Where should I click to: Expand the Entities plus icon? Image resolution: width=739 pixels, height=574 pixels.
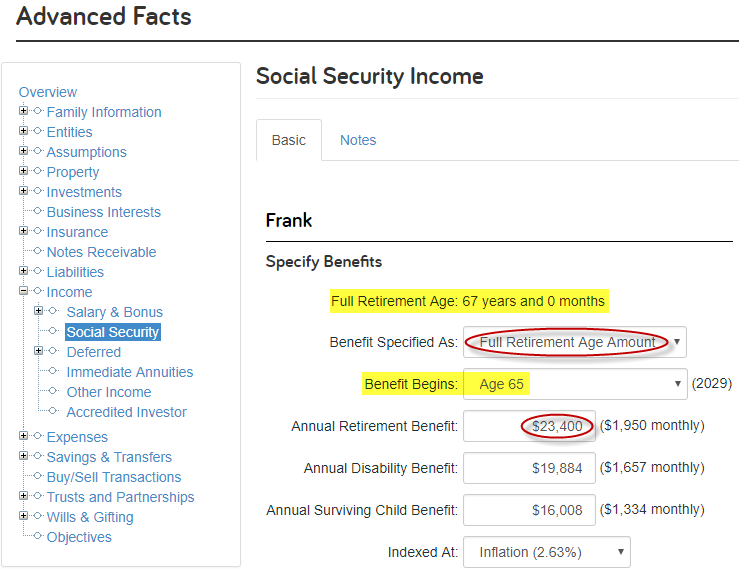pyautogui.click(x=23, y=131)
